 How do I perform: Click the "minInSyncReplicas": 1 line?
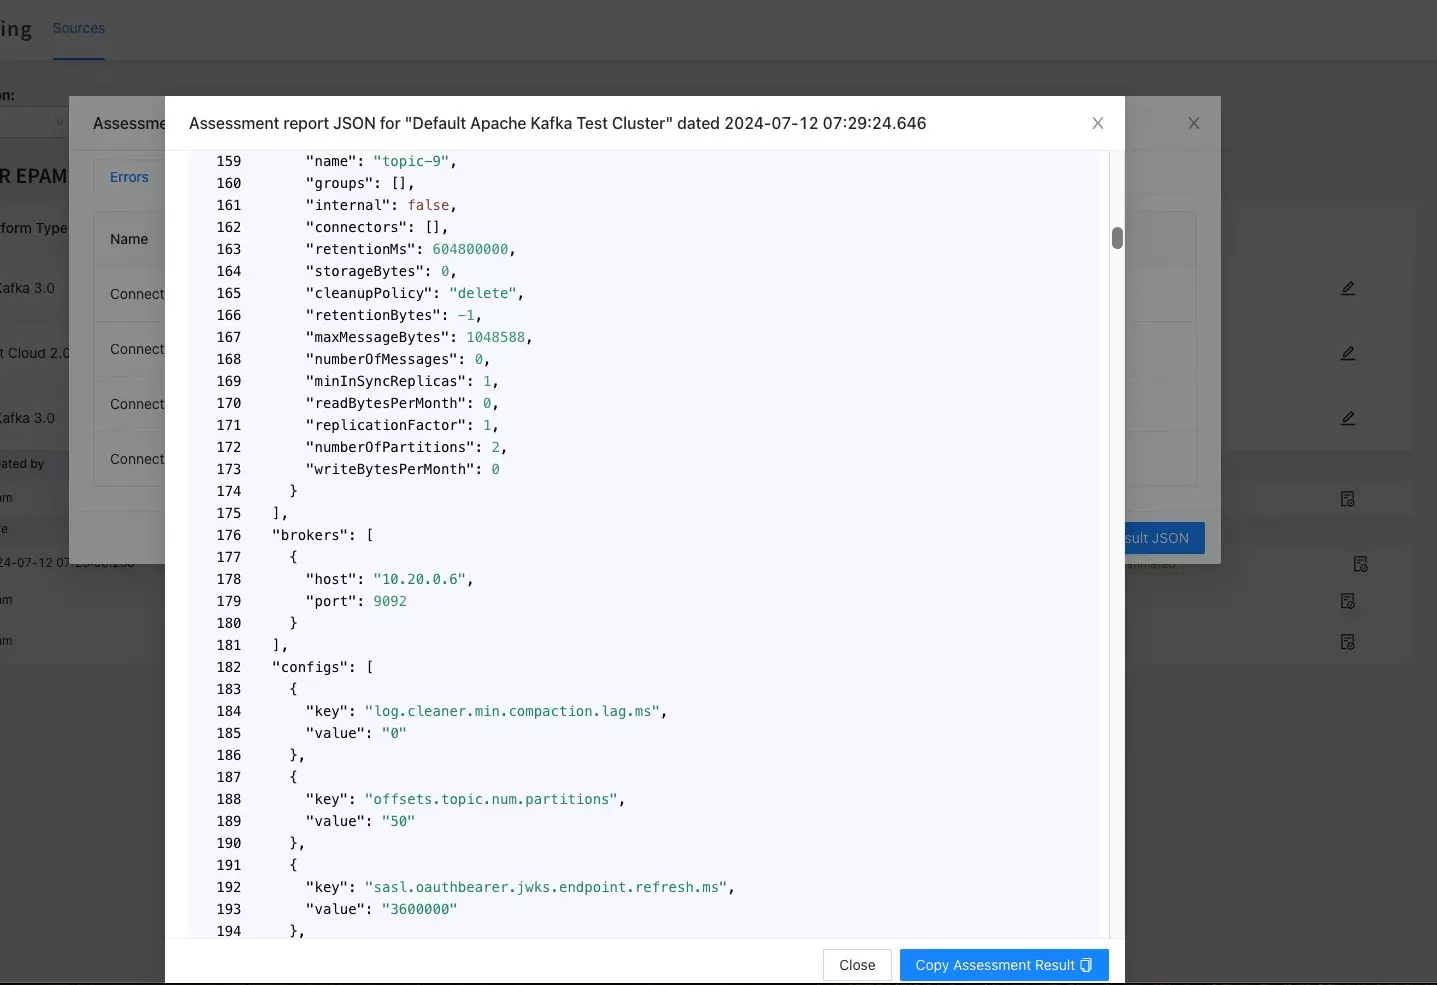point(402,381)
